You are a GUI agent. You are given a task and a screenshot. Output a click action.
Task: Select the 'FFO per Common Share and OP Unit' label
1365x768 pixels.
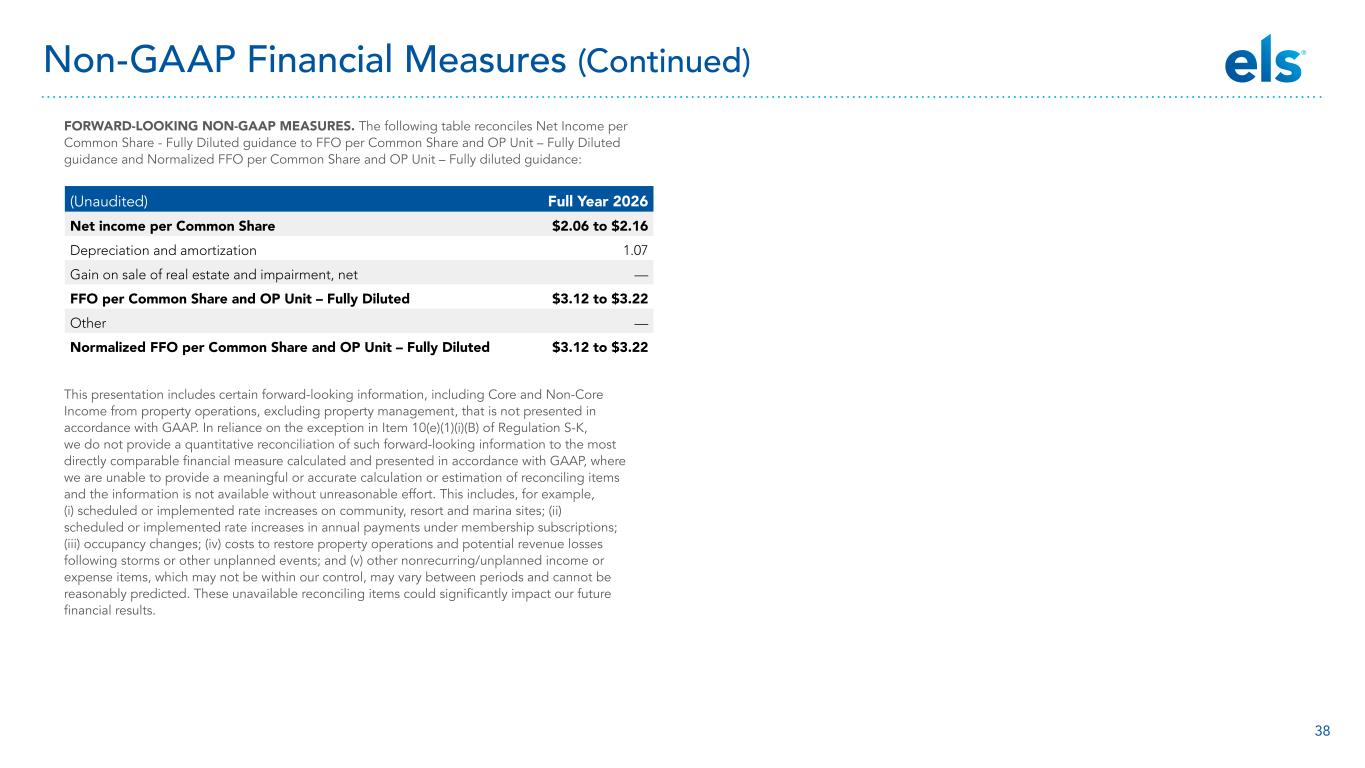pos(239,298)
